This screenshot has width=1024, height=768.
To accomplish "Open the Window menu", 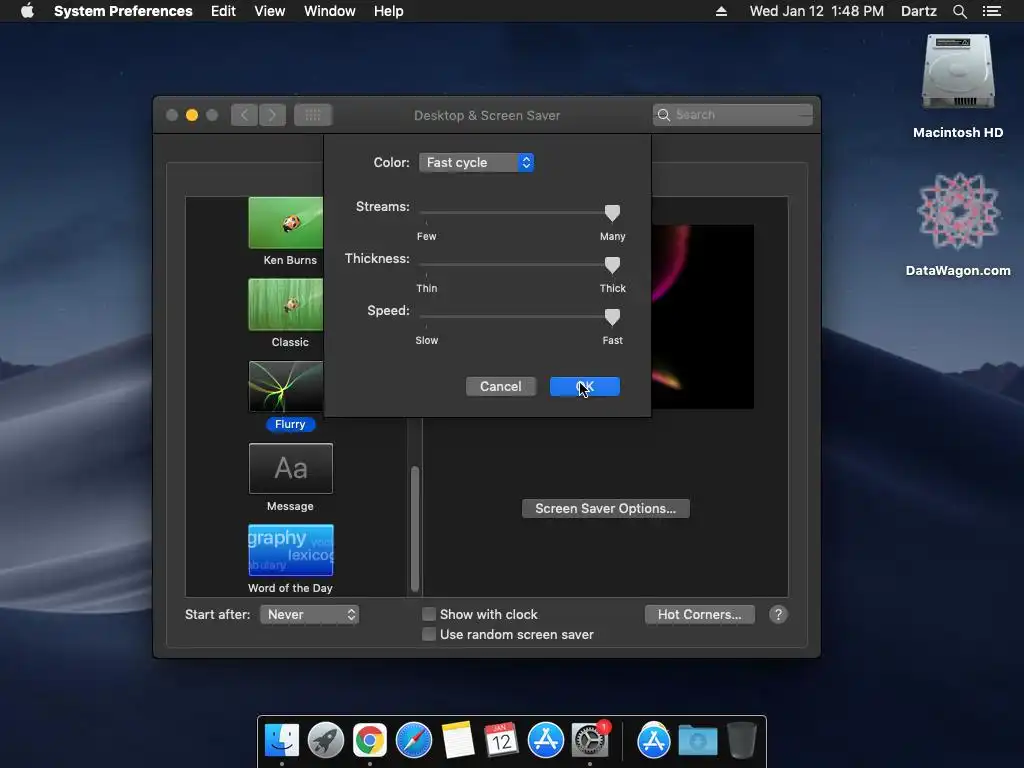I will pyautogui.click(x=330, y=11).
